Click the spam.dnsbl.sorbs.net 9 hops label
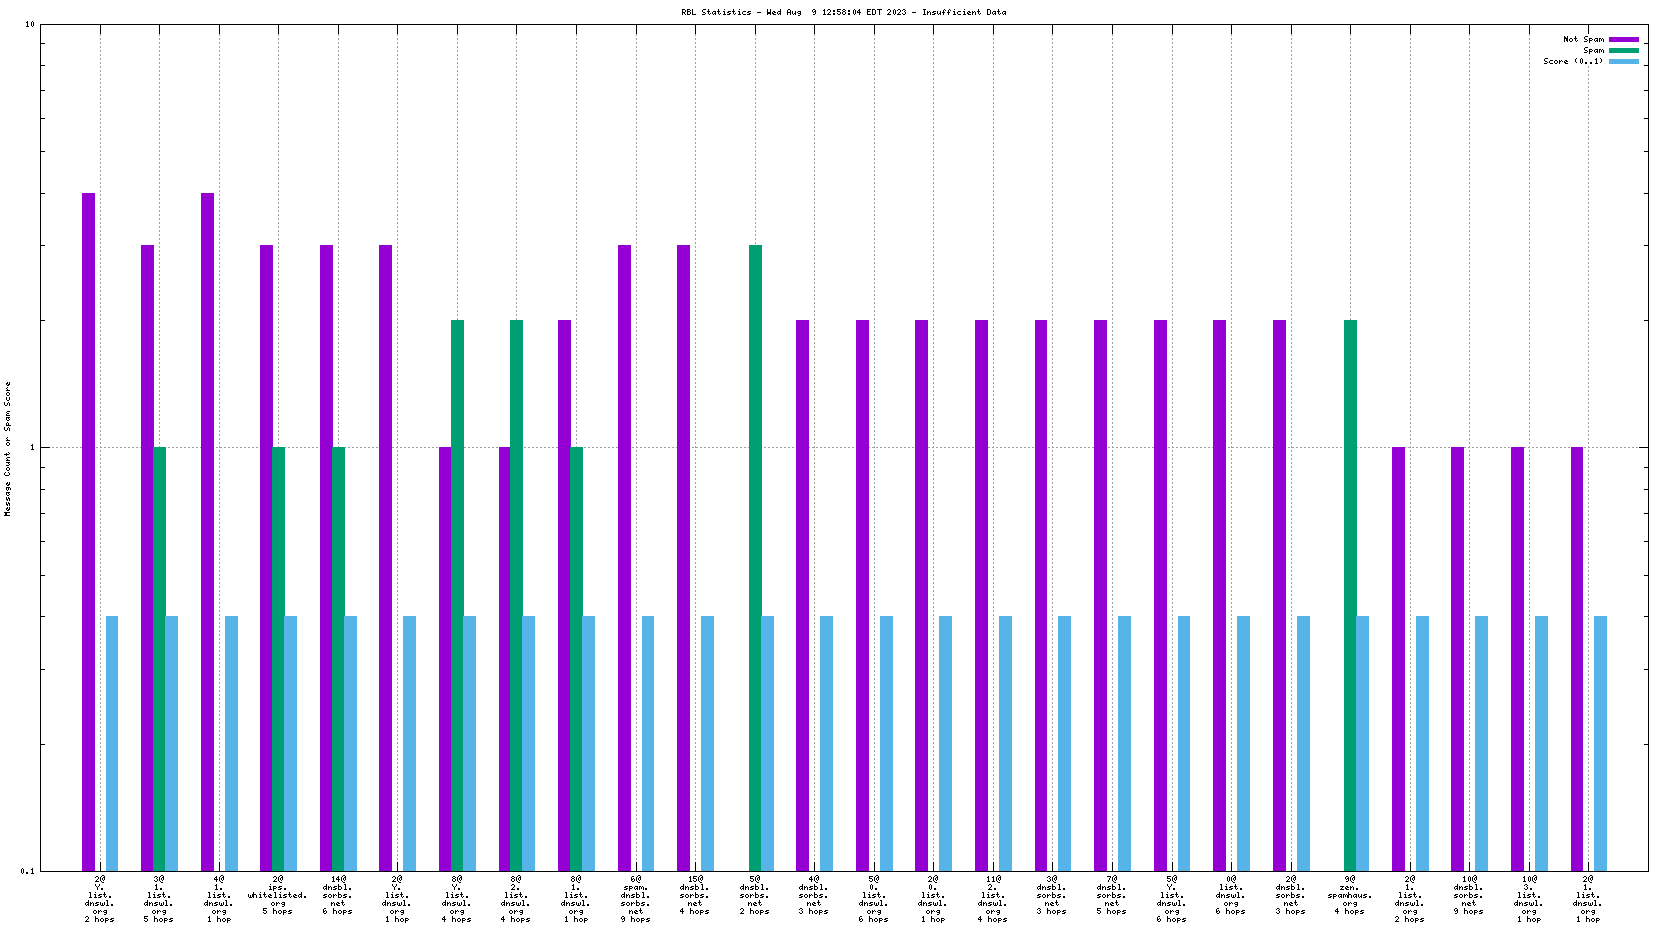Viewport: 1664px width, 936px height. point(635,899)
